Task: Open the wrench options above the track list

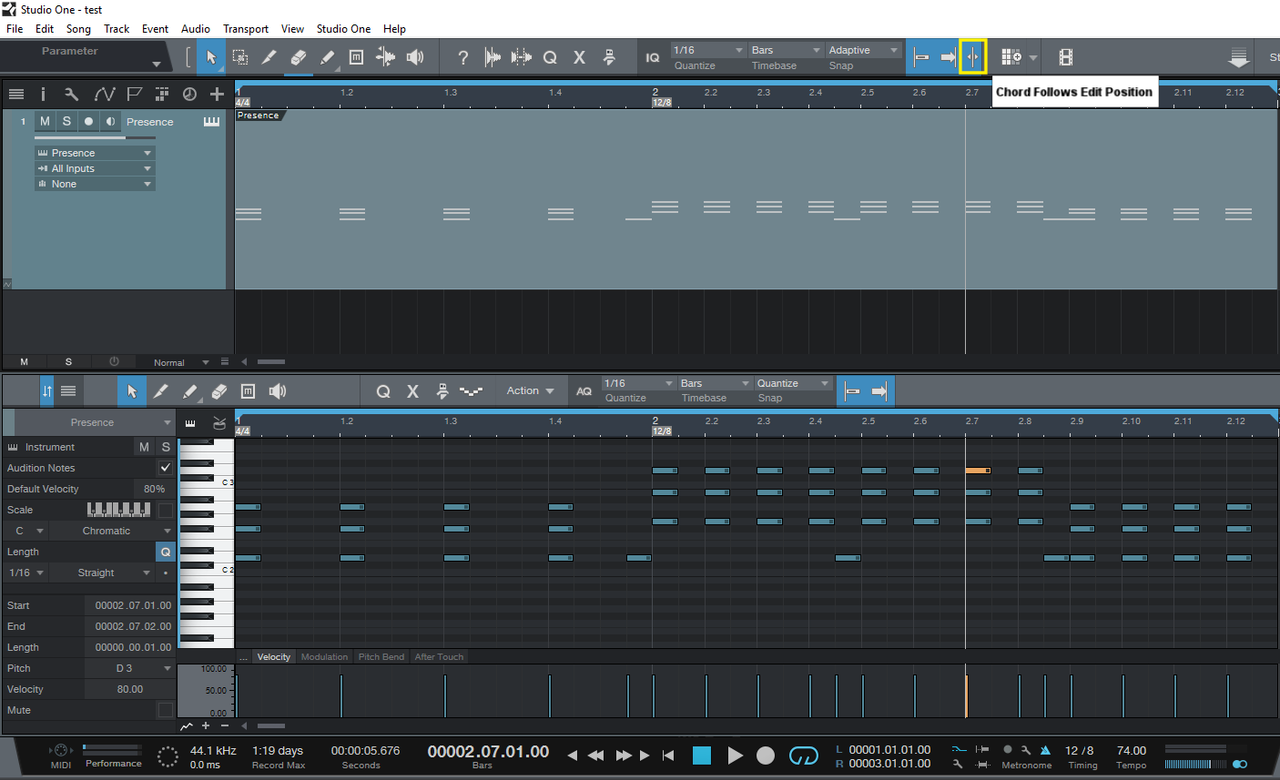Action: point(71,94)
